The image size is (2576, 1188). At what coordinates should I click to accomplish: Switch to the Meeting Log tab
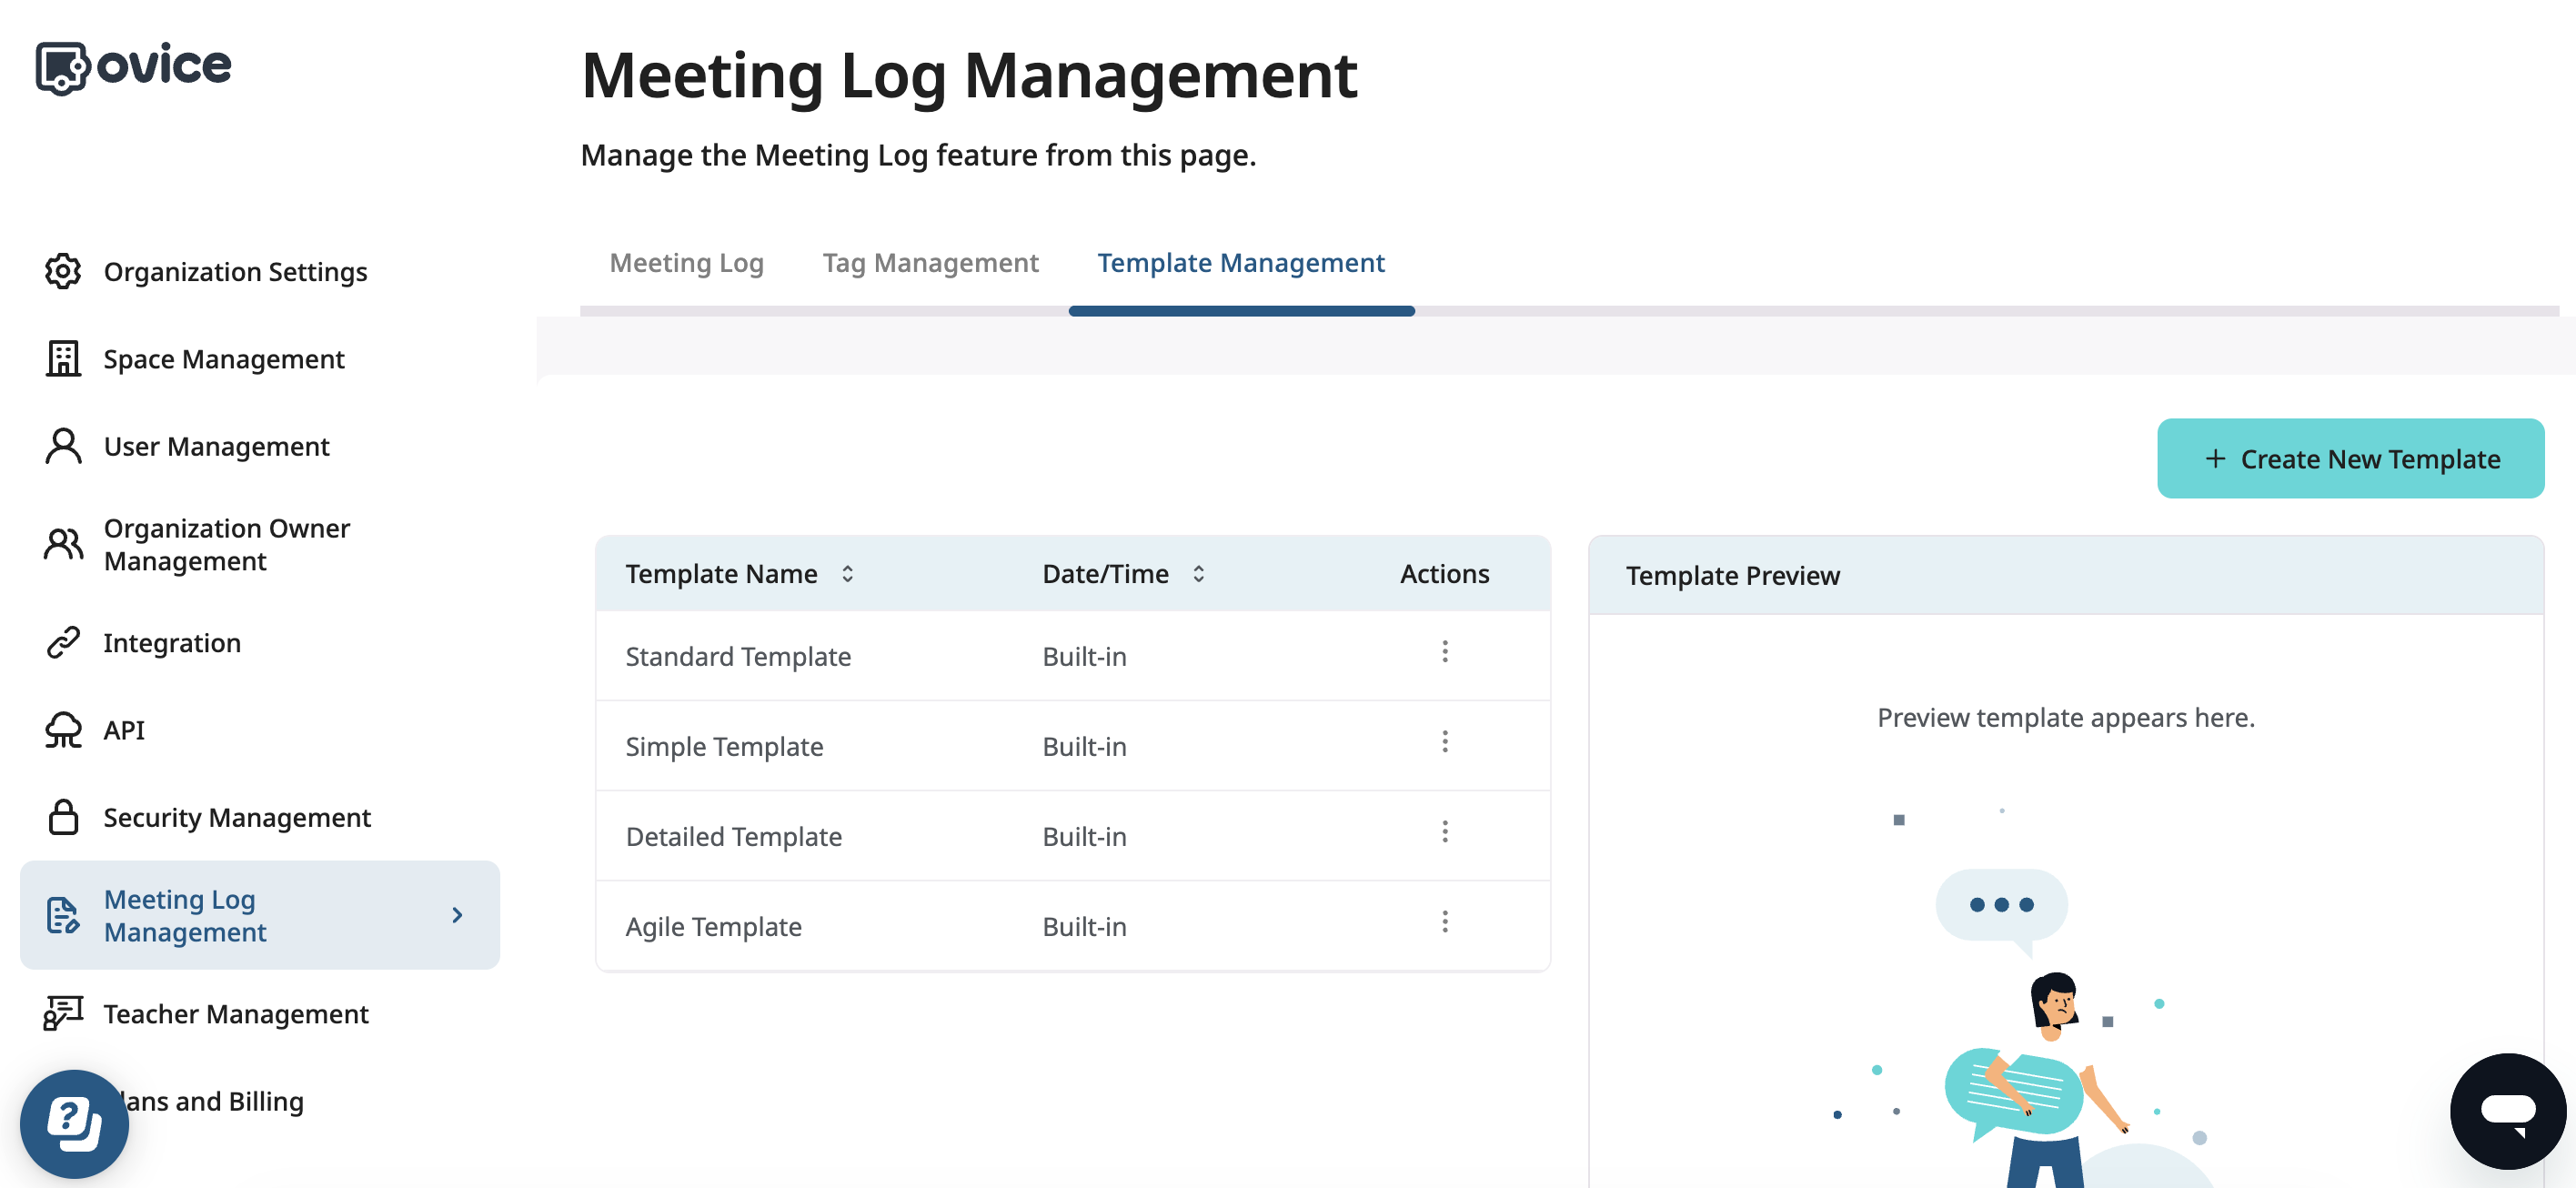pyautogui.click(x=686, y=262)
